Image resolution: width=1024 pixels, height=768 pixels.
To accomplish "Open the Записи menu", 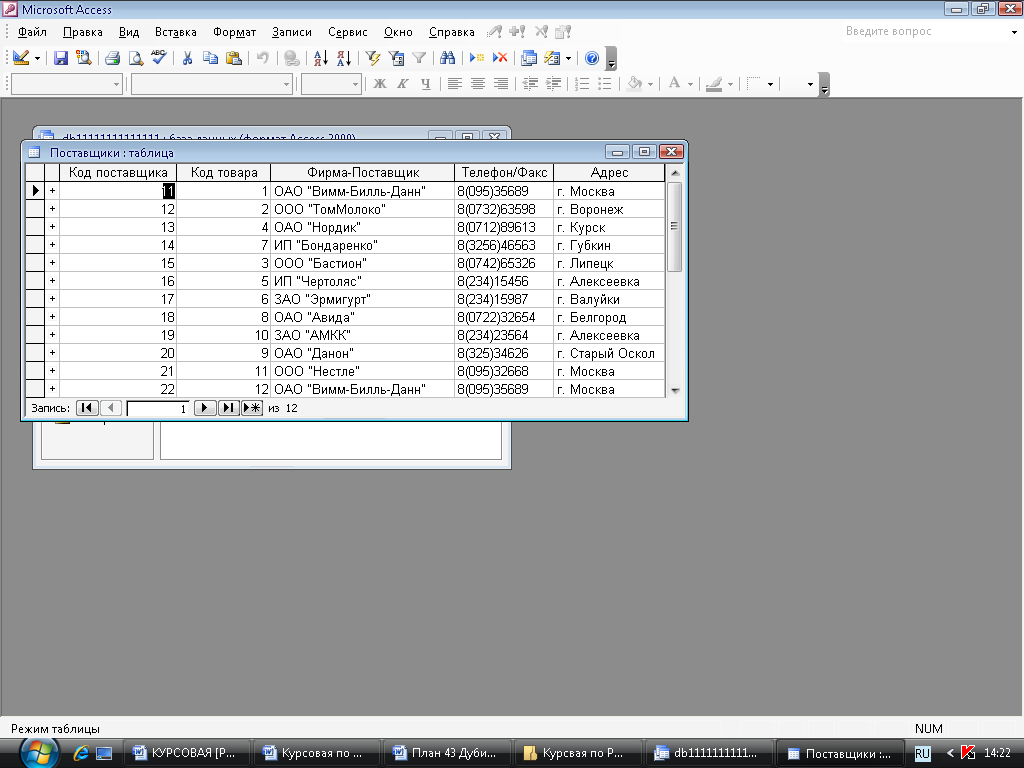I will point(292,32).
